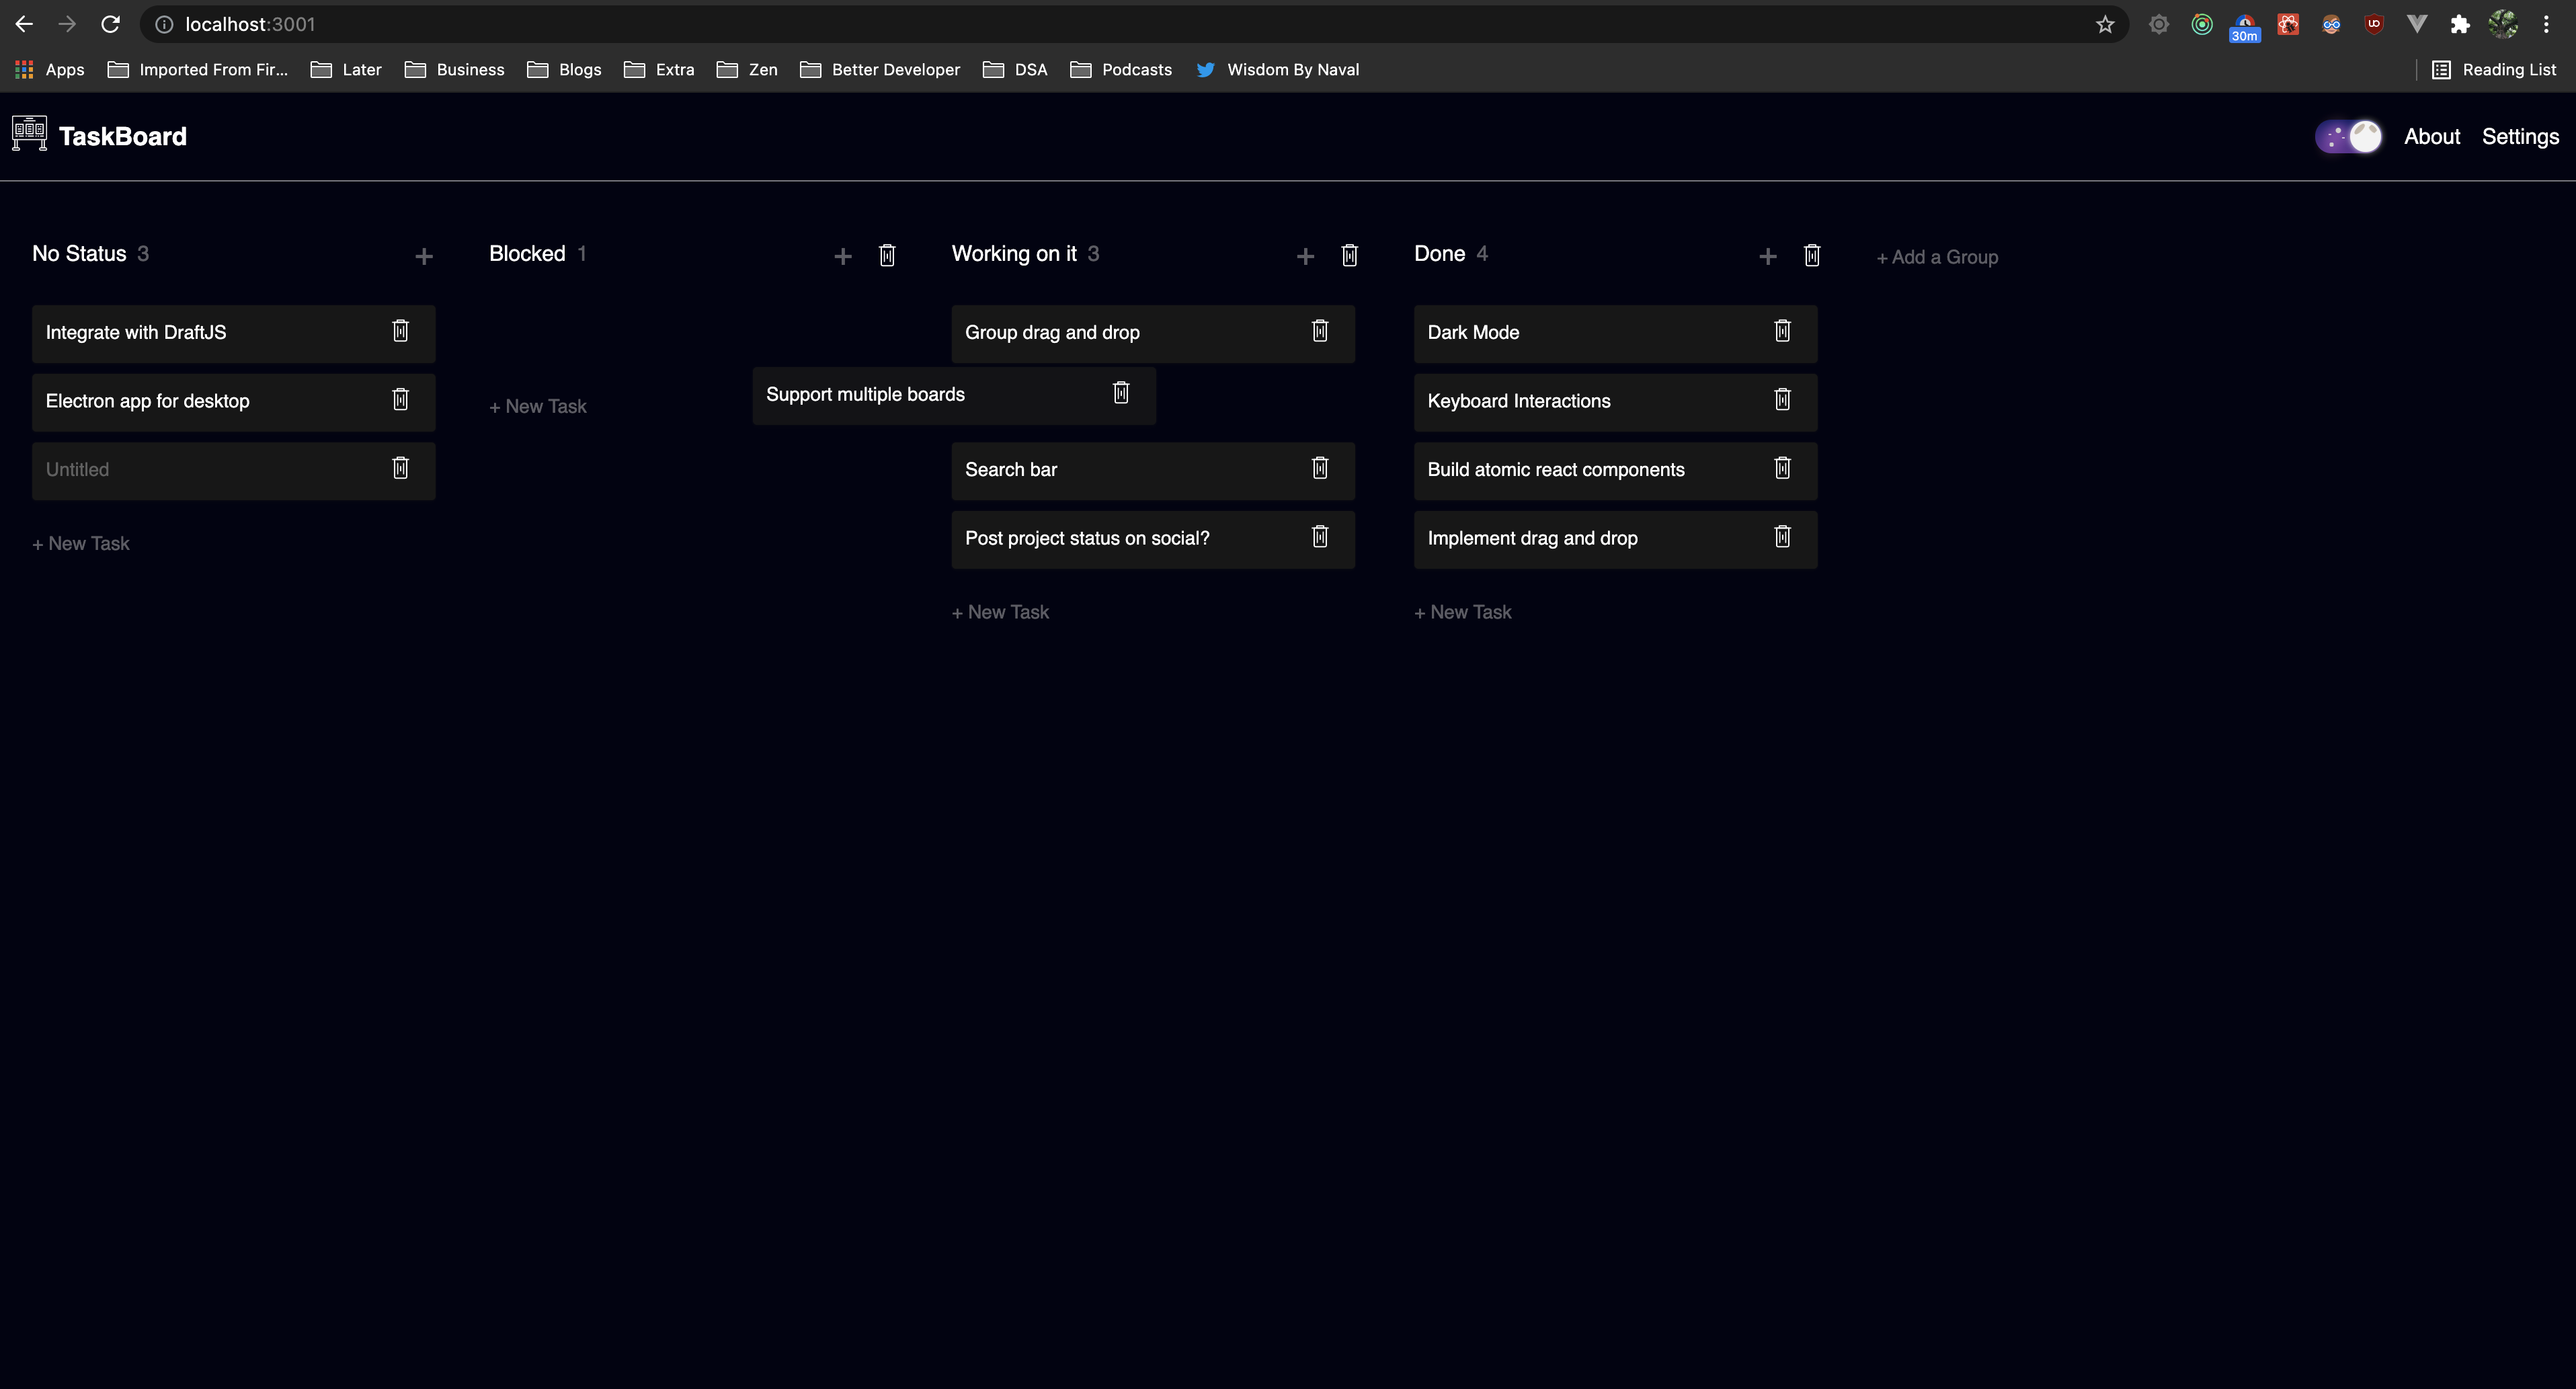The height and width of the screenshot is (1389, 2576).
Task: Click trash icon on Search bar task
Action: click(x=1319, y=468)
